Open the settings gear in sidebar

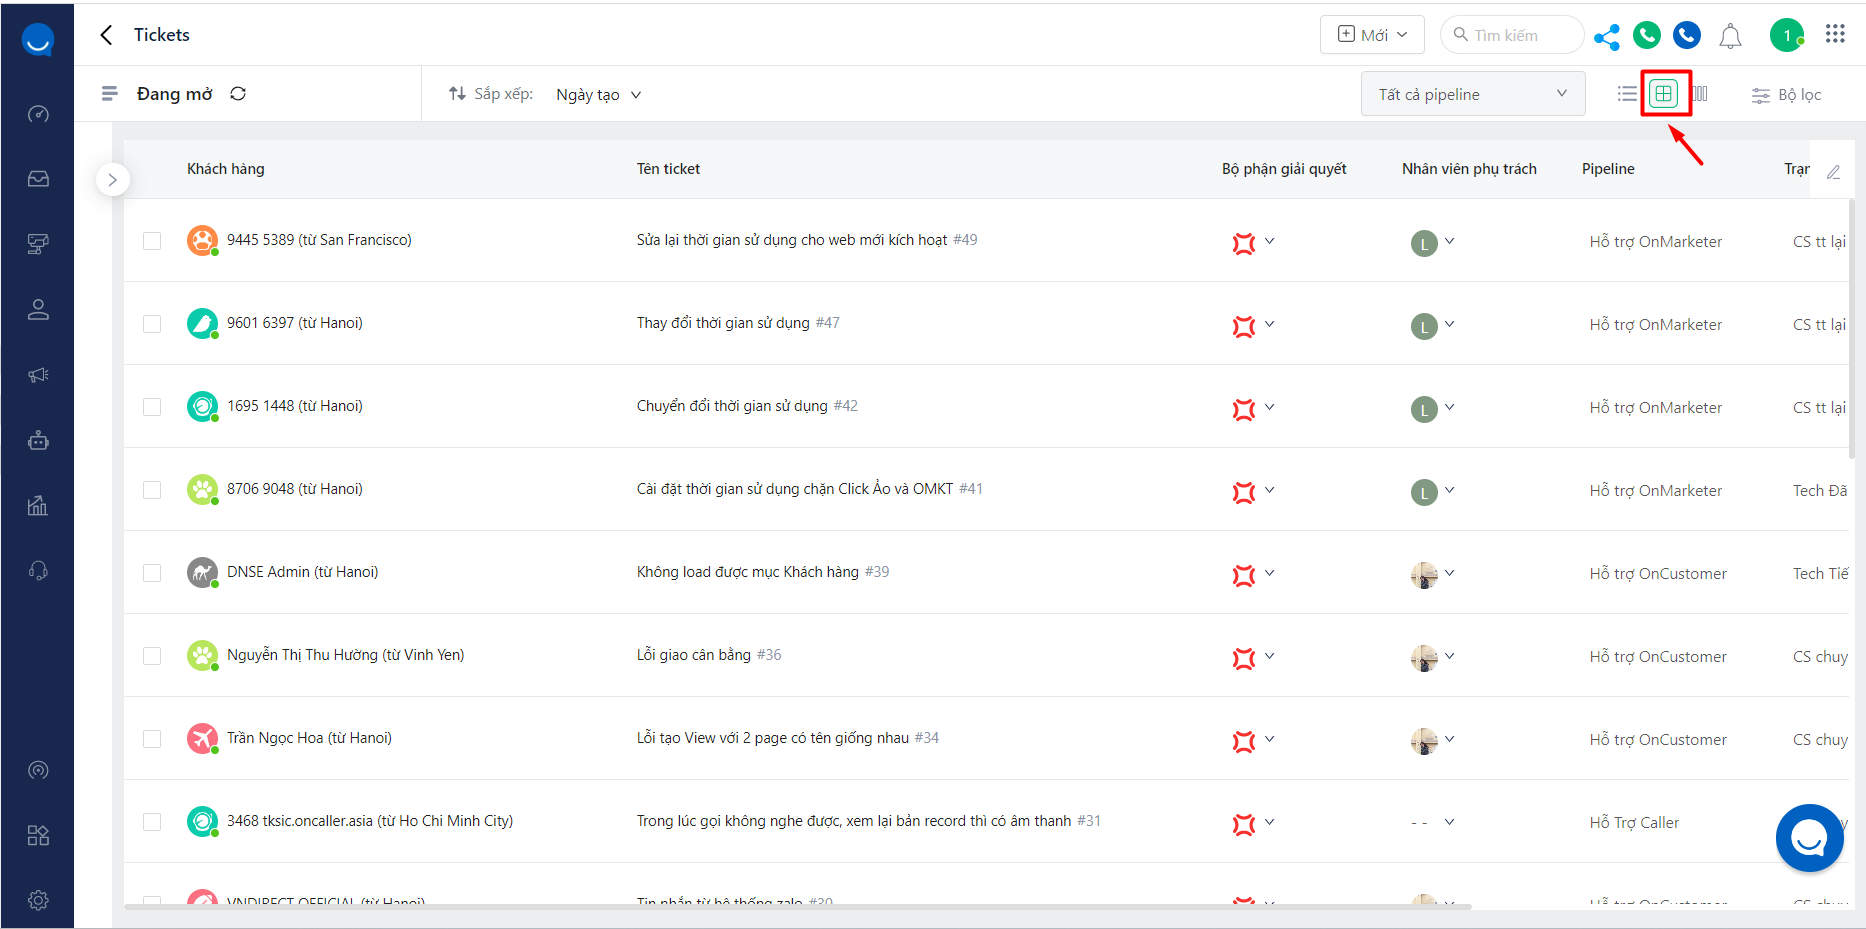(x=38, y=900)
